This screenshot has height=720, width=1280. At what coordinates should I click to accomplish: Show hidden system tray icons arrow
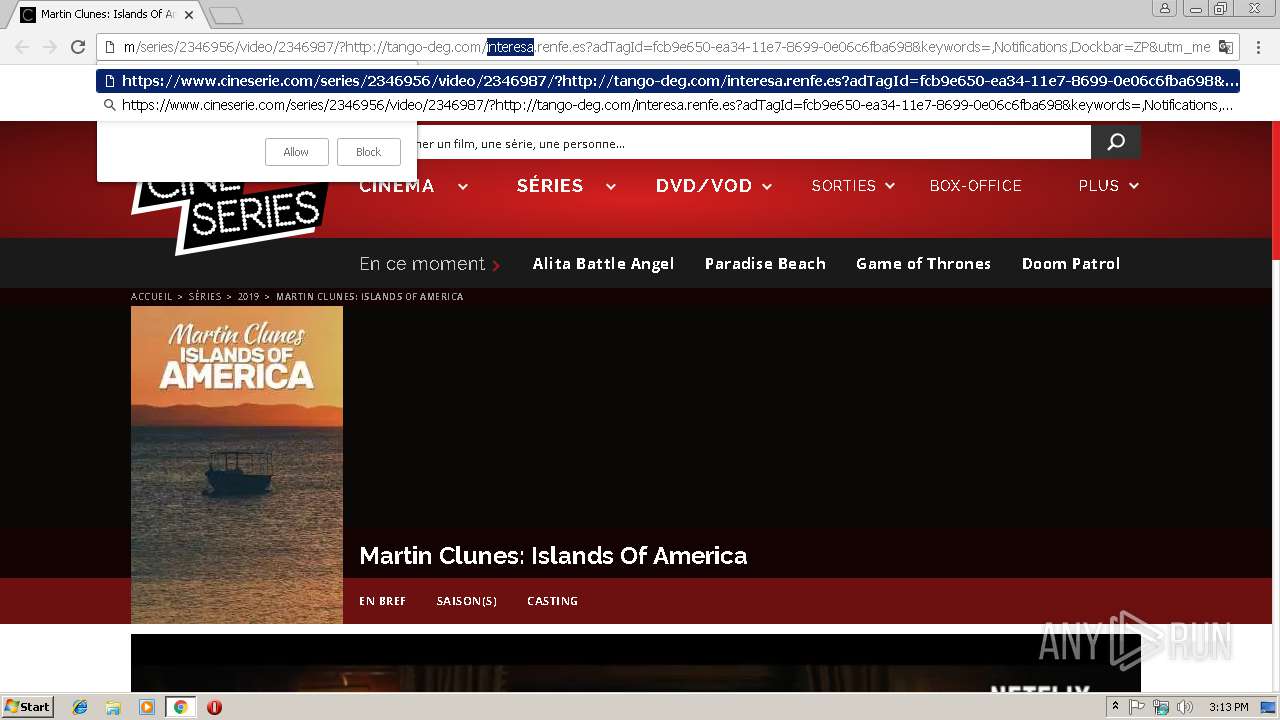[1115, 707]
